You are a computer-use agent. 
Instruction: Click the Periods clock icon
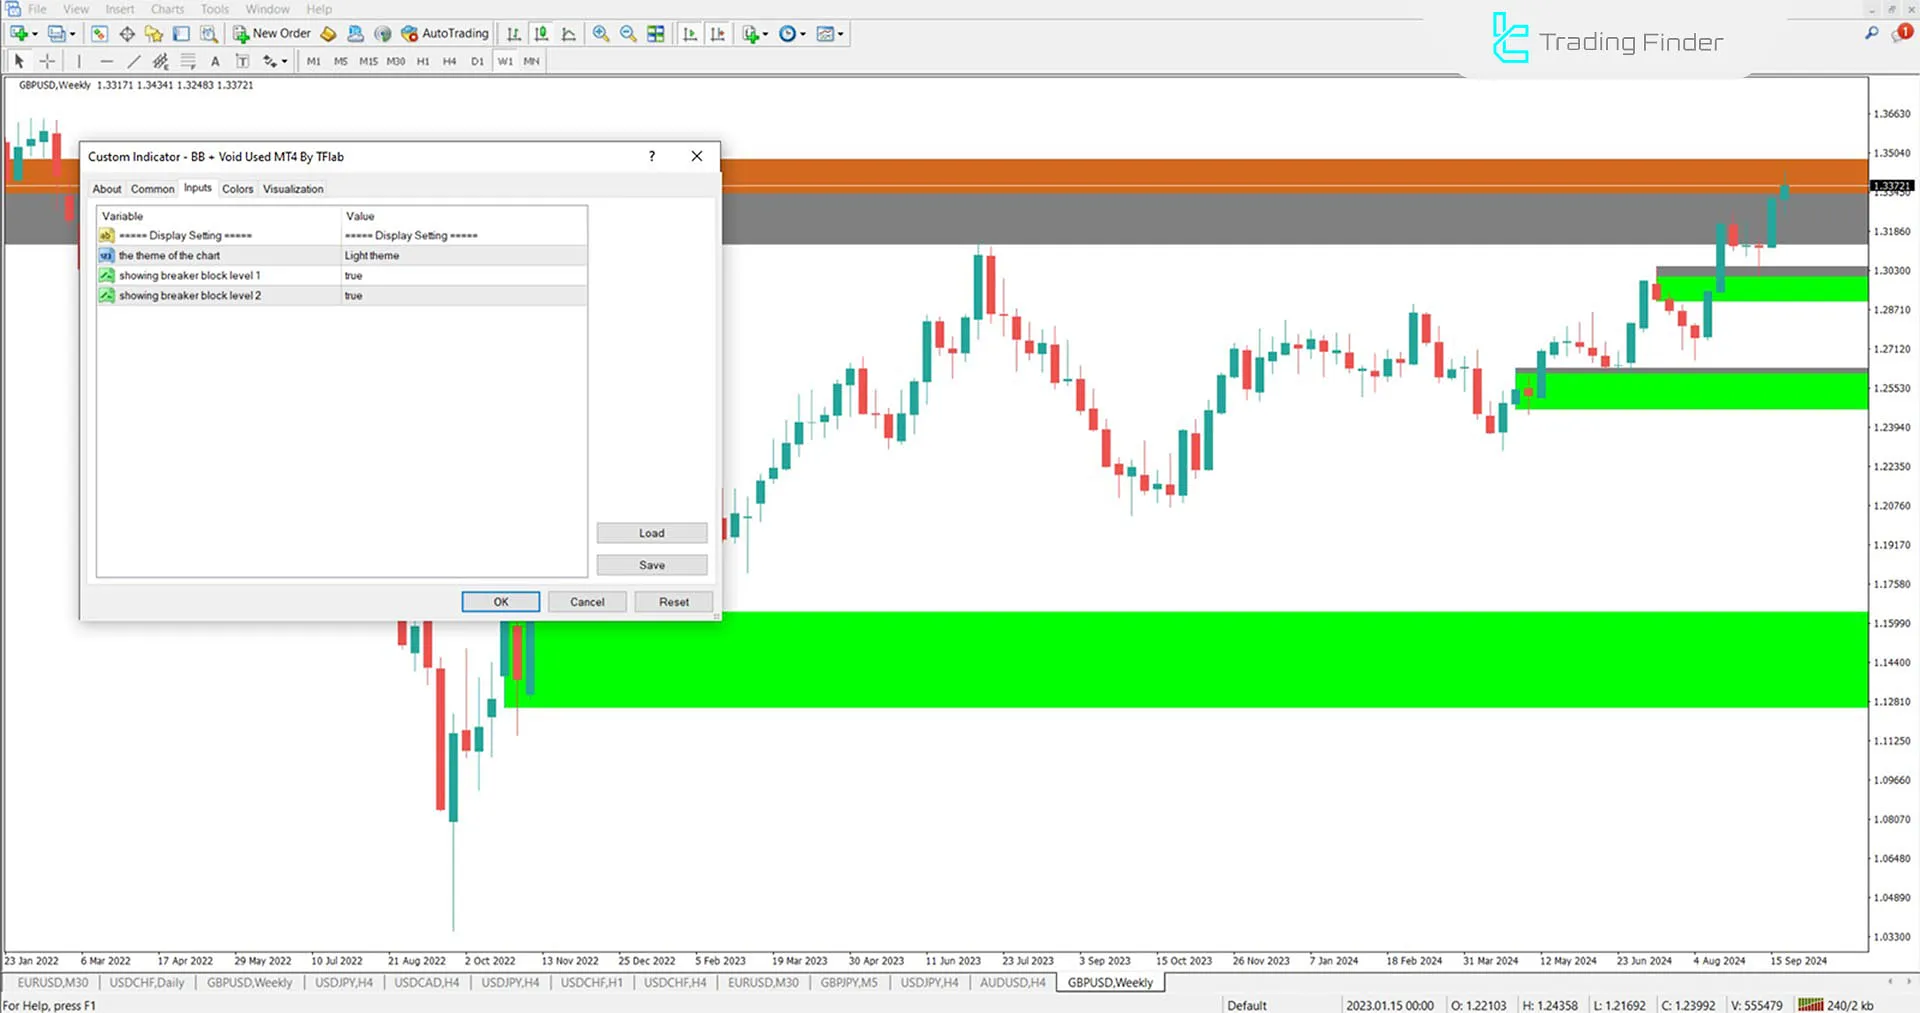pyautogui.click(x=788, y=34)
